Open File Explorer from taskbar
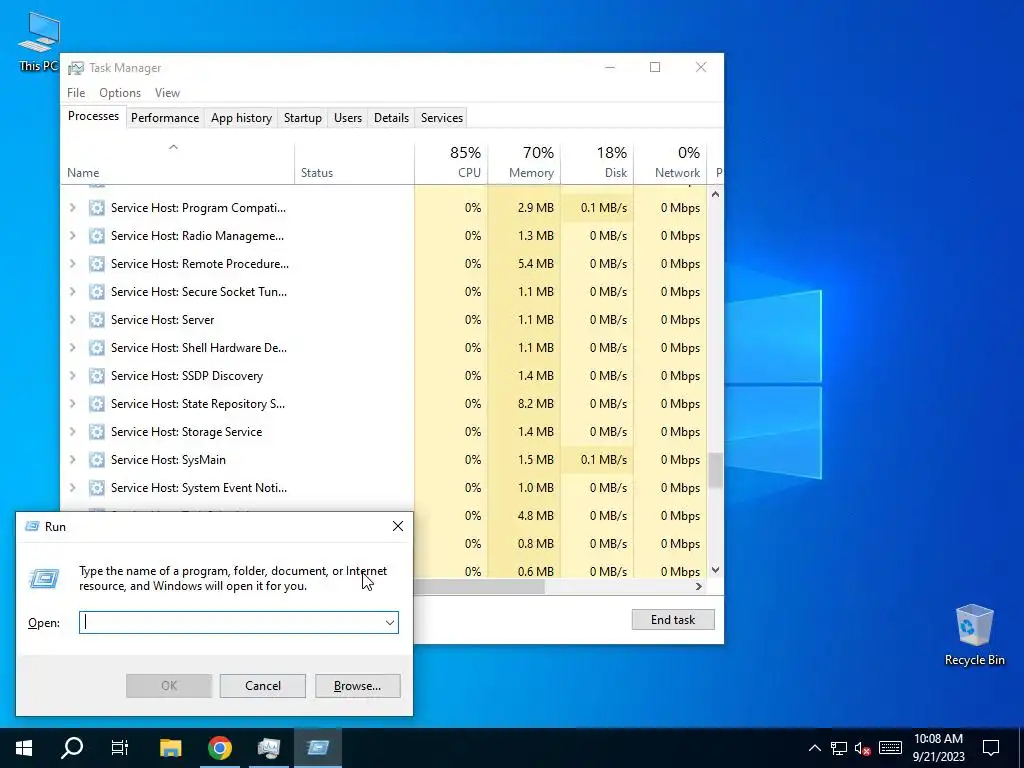The image size is (1024, 768). (170, 748)
